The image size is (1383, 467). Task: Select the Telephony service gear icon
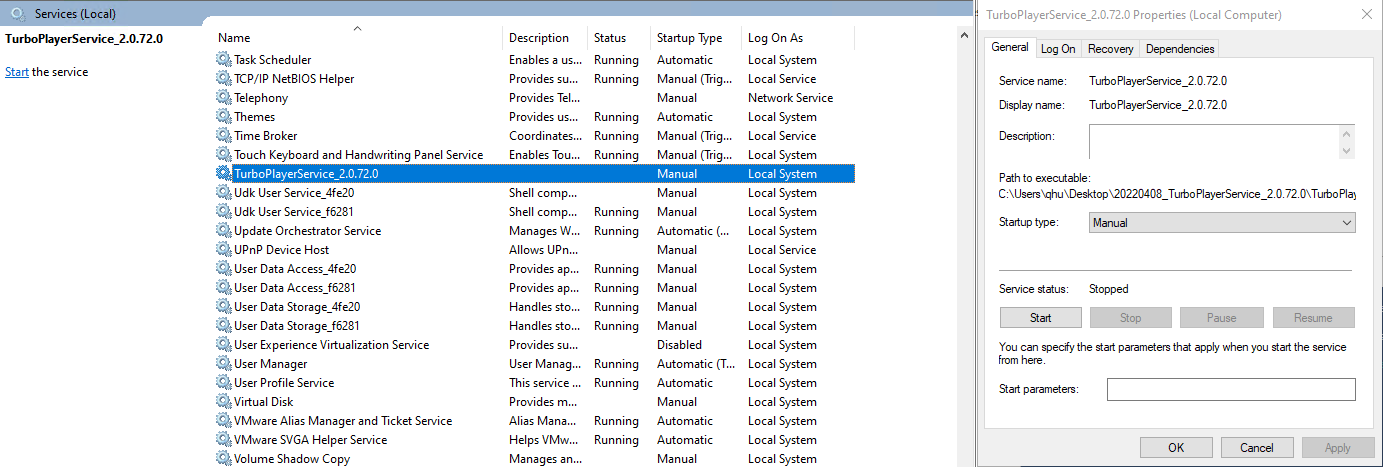coord(223,98)
